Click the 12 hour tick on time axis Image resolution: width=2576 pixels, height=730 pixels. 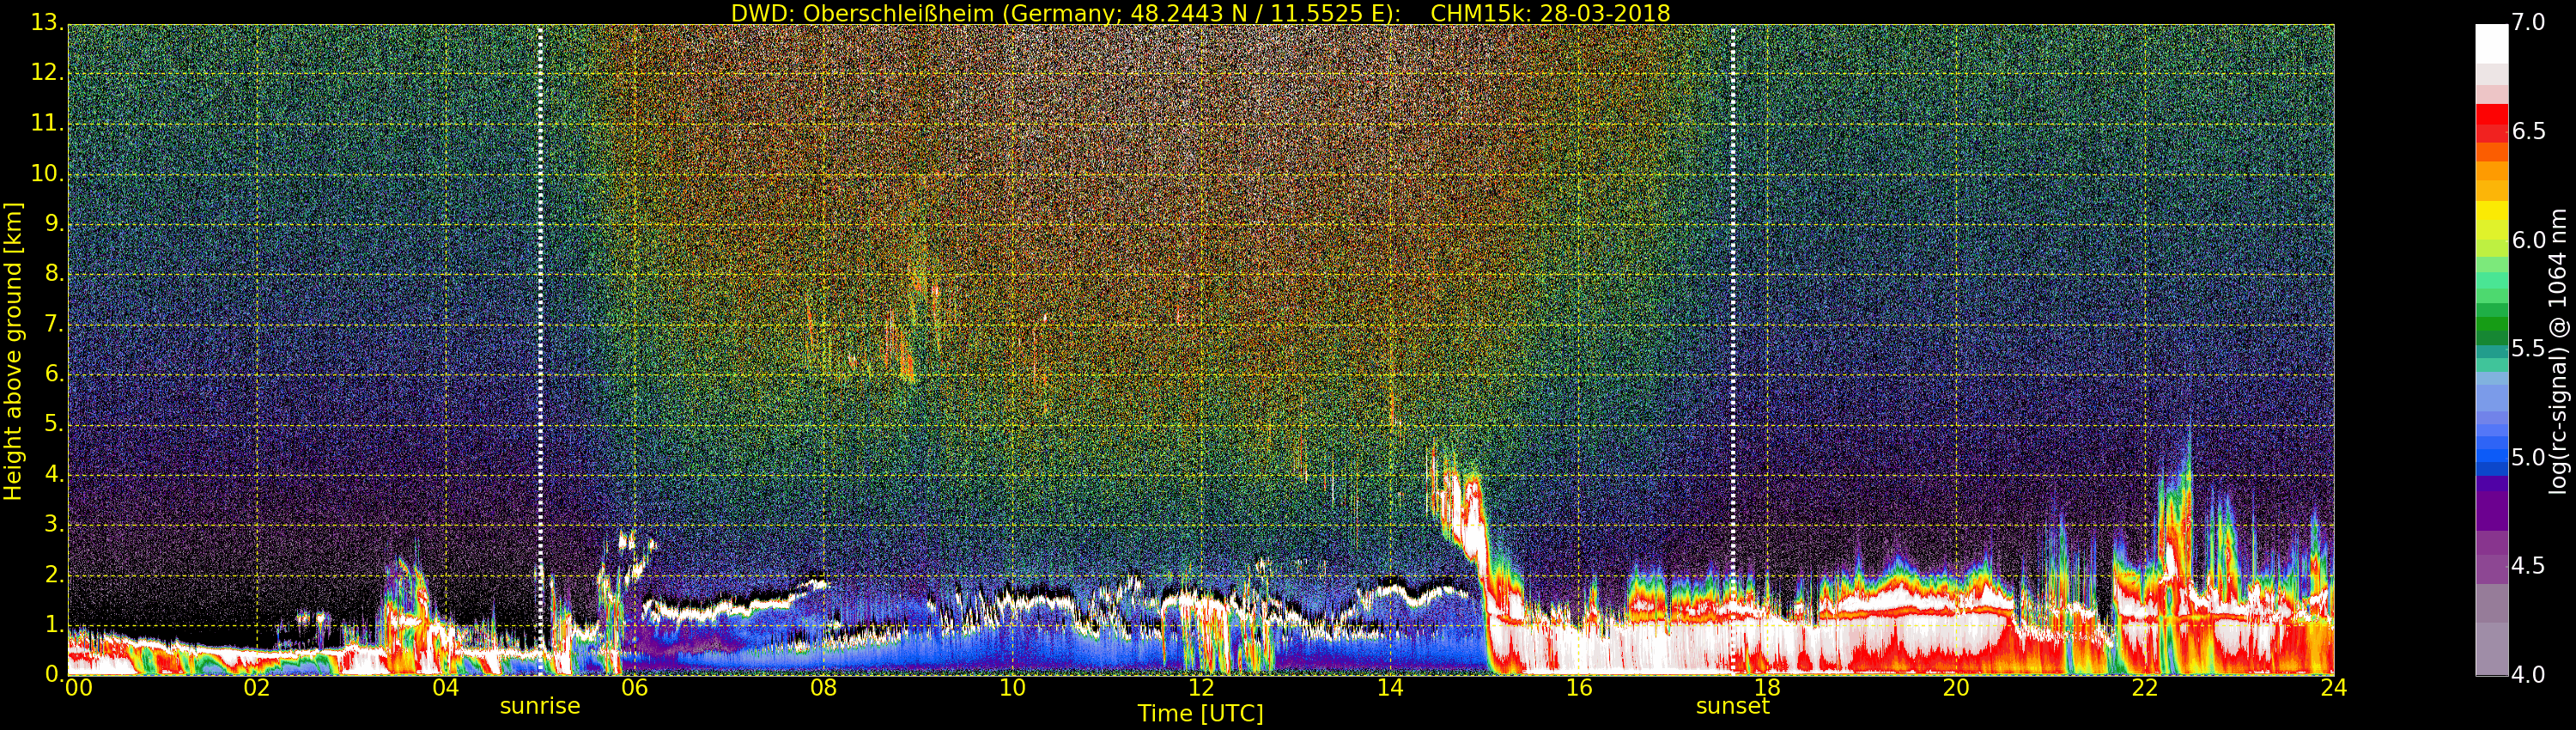pyautogui.click(x=1201, y=688)
